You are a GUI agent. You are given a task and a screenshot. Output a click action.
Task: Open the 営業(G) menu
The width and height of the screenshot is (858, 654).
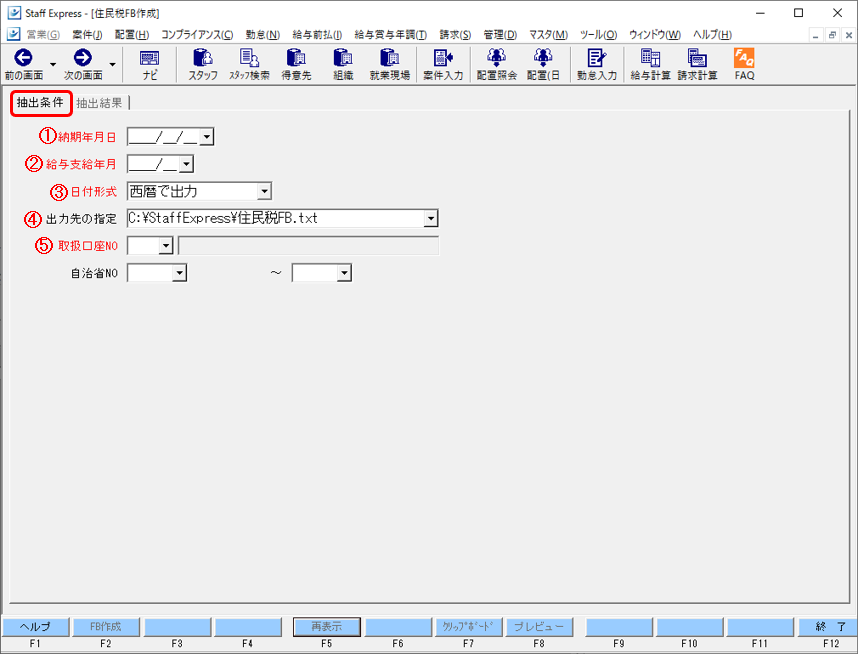click(x=43, y=35)
